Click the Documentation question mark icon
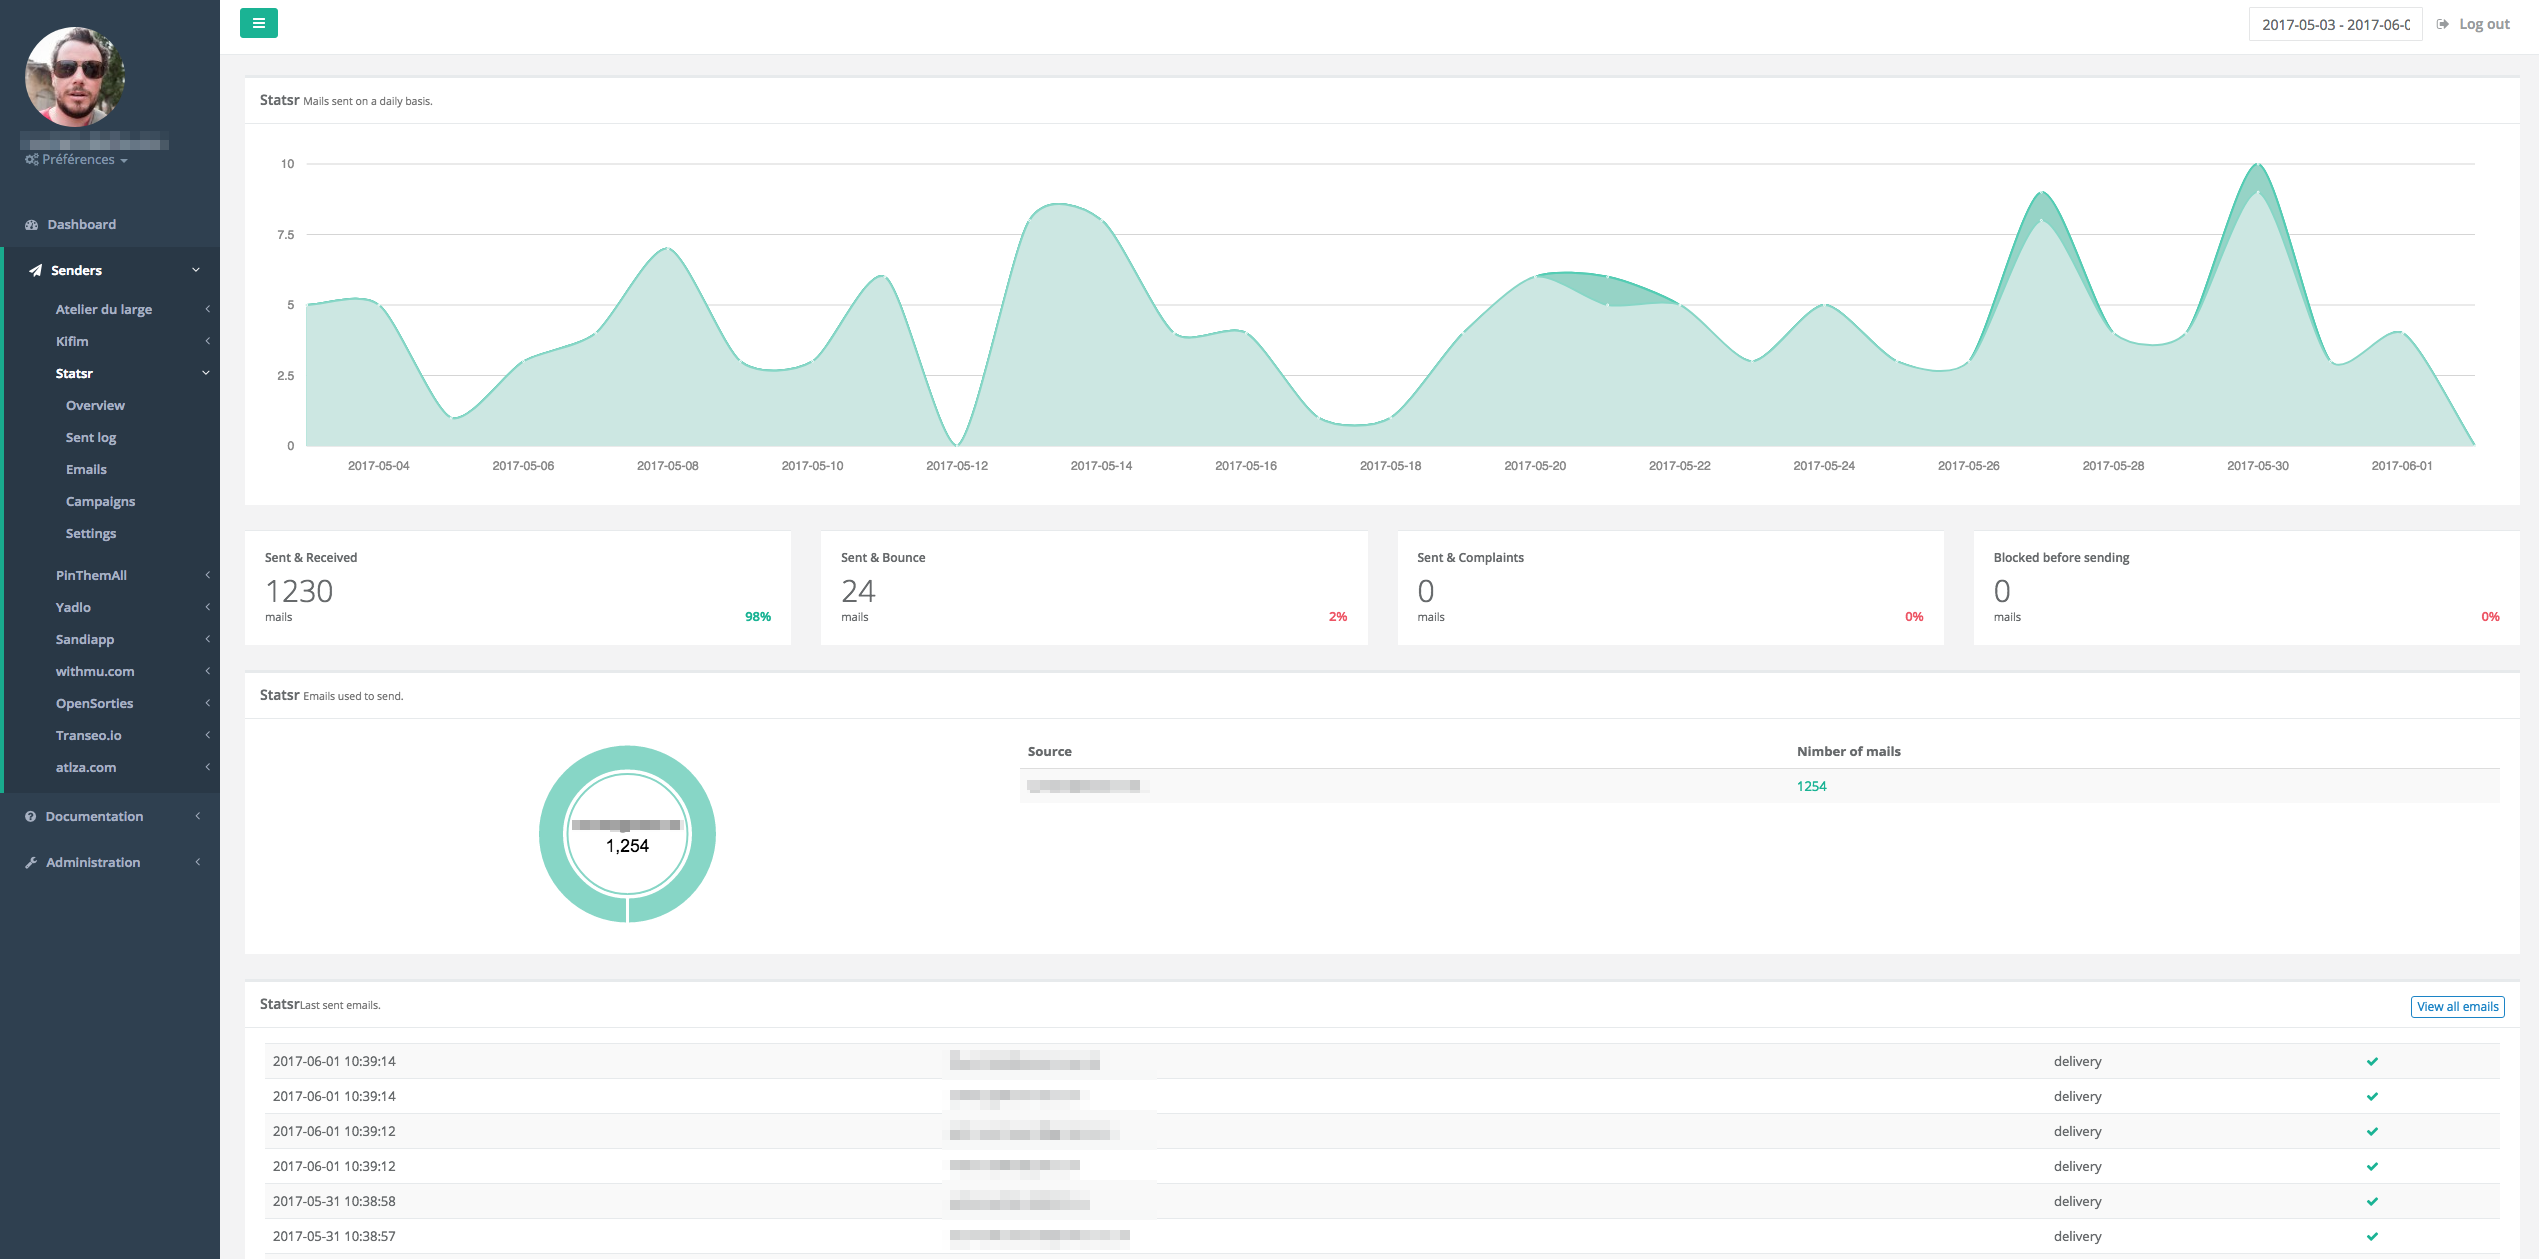 (x=31, y=817)
